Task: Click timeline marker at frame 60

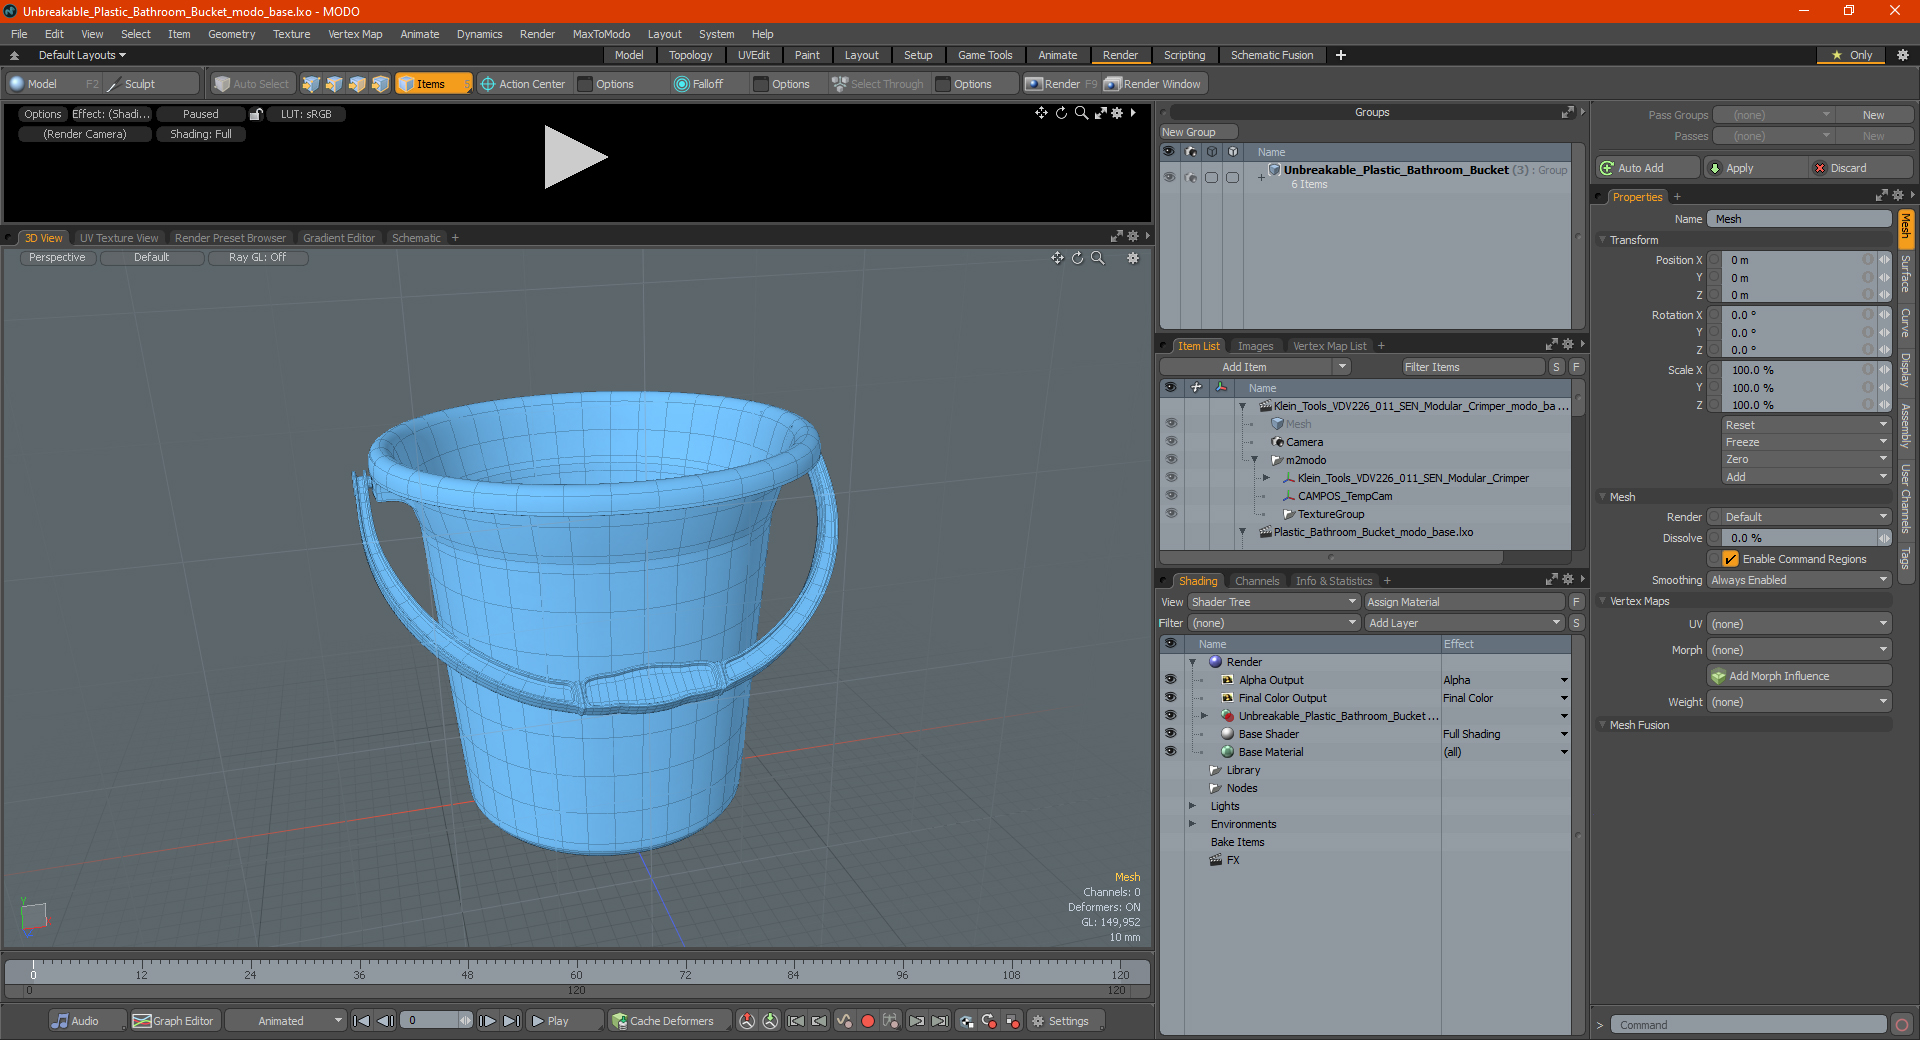Action: [576, 973]
